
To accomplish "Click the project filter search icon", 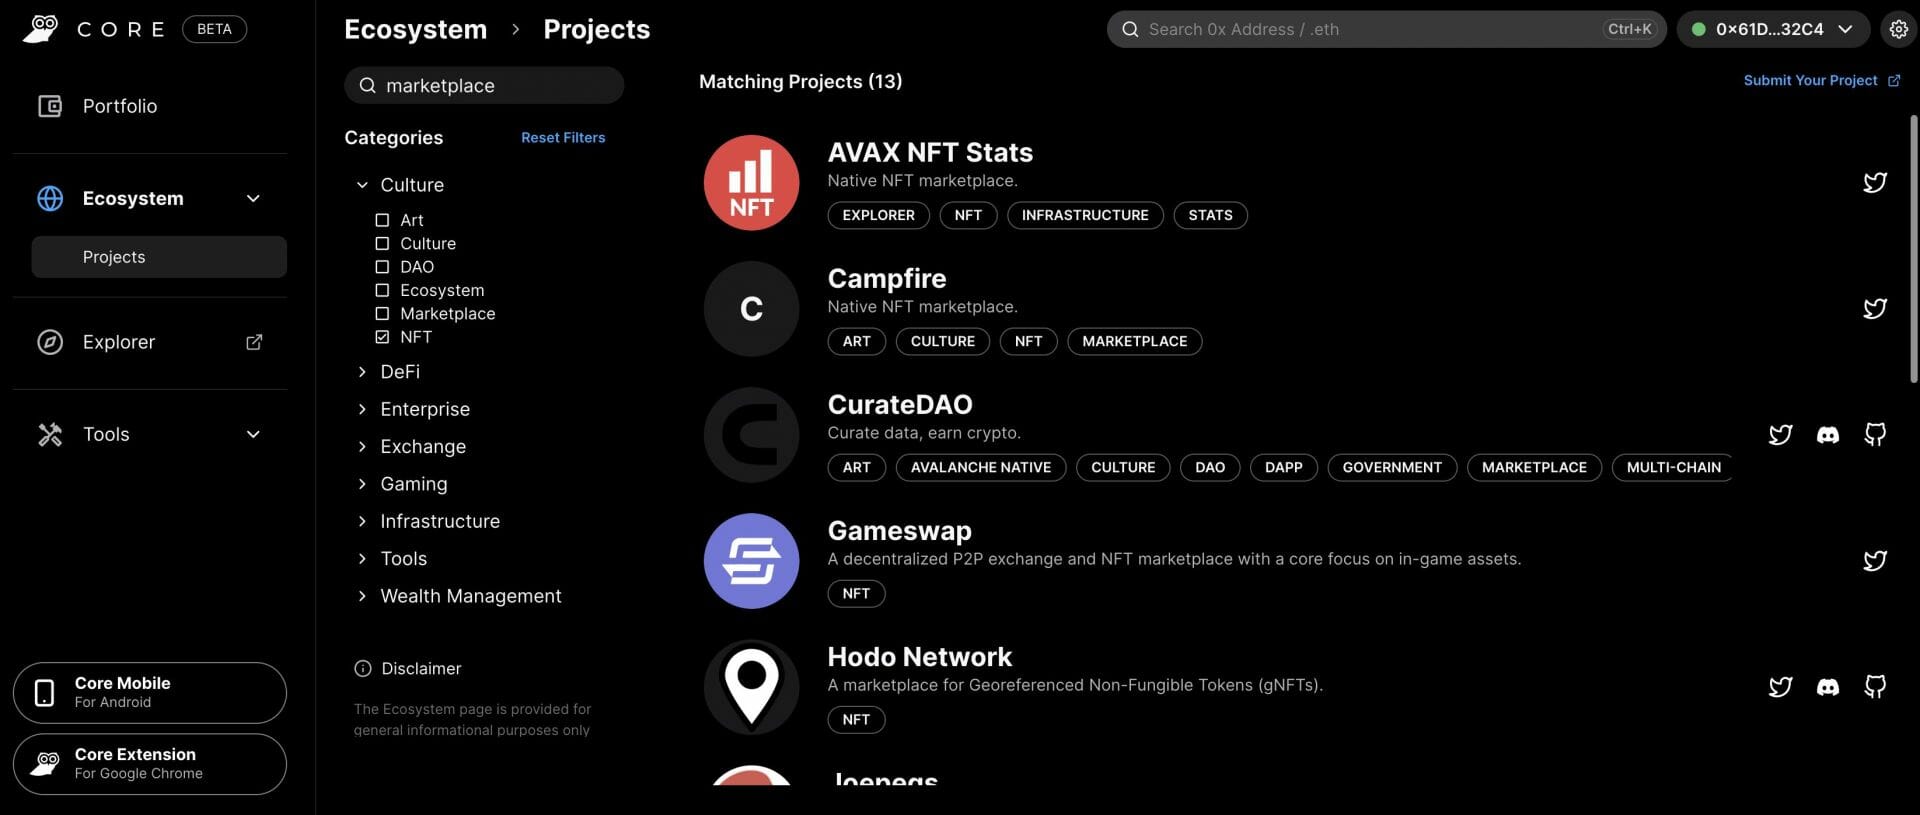I will pyautogui.click(x=367, y=85).
